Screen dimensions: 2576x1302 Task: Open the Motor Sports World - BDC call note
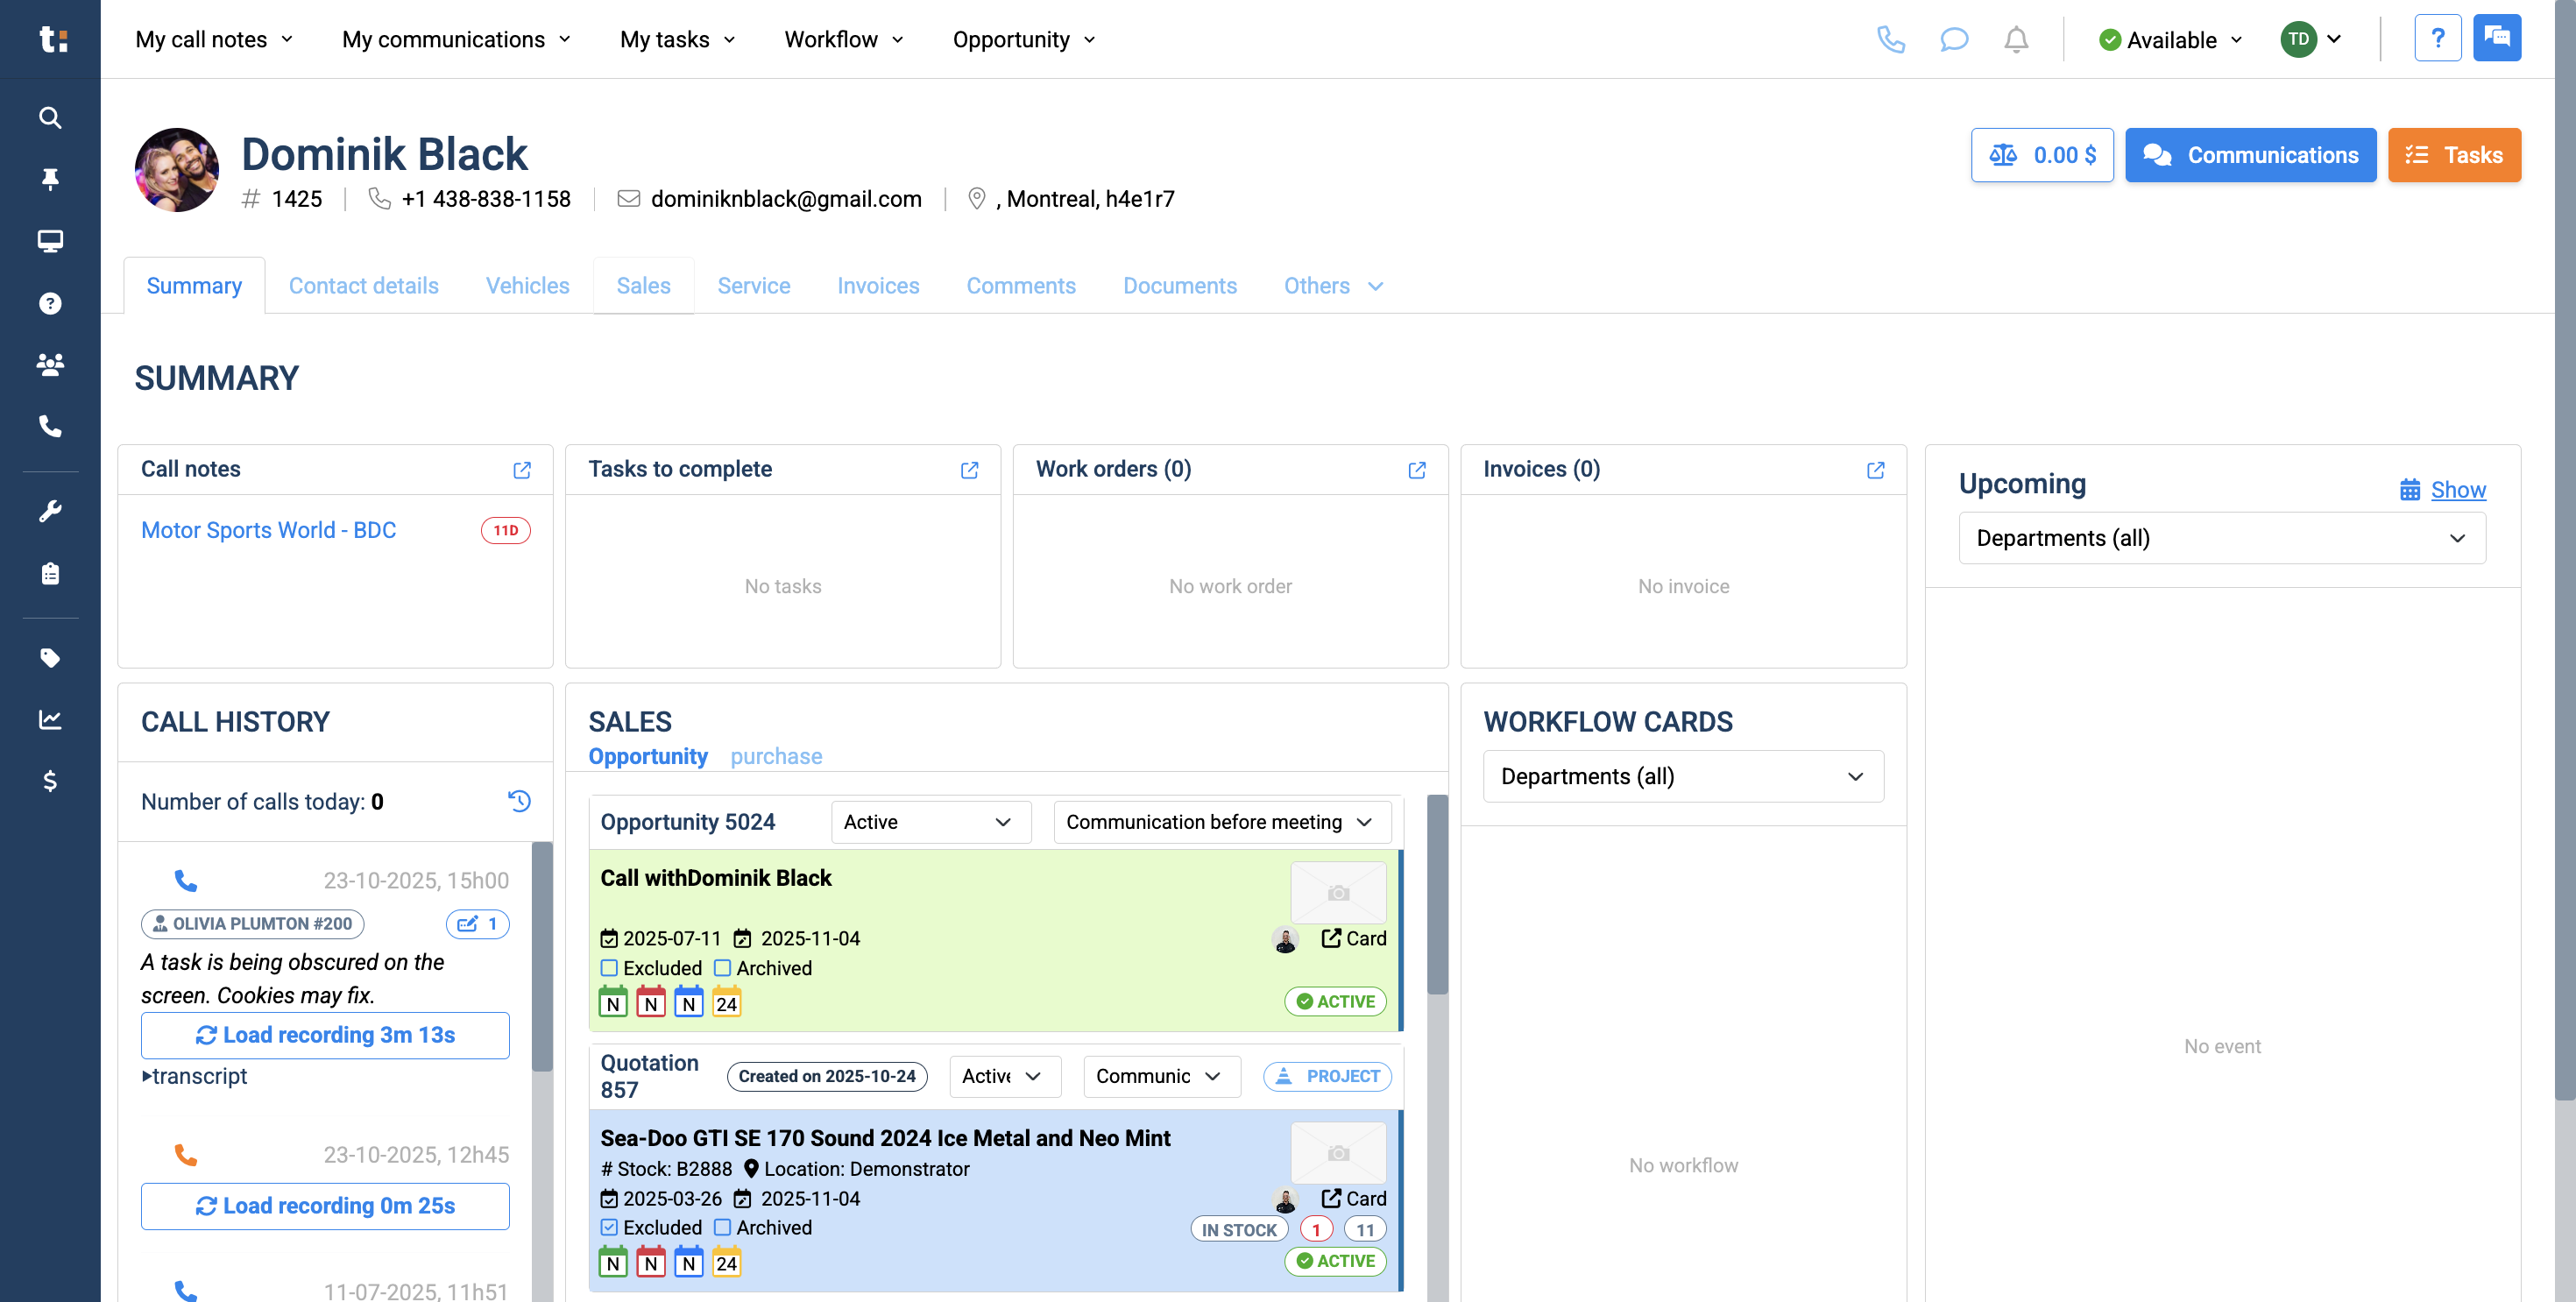(x=268, y=530)
